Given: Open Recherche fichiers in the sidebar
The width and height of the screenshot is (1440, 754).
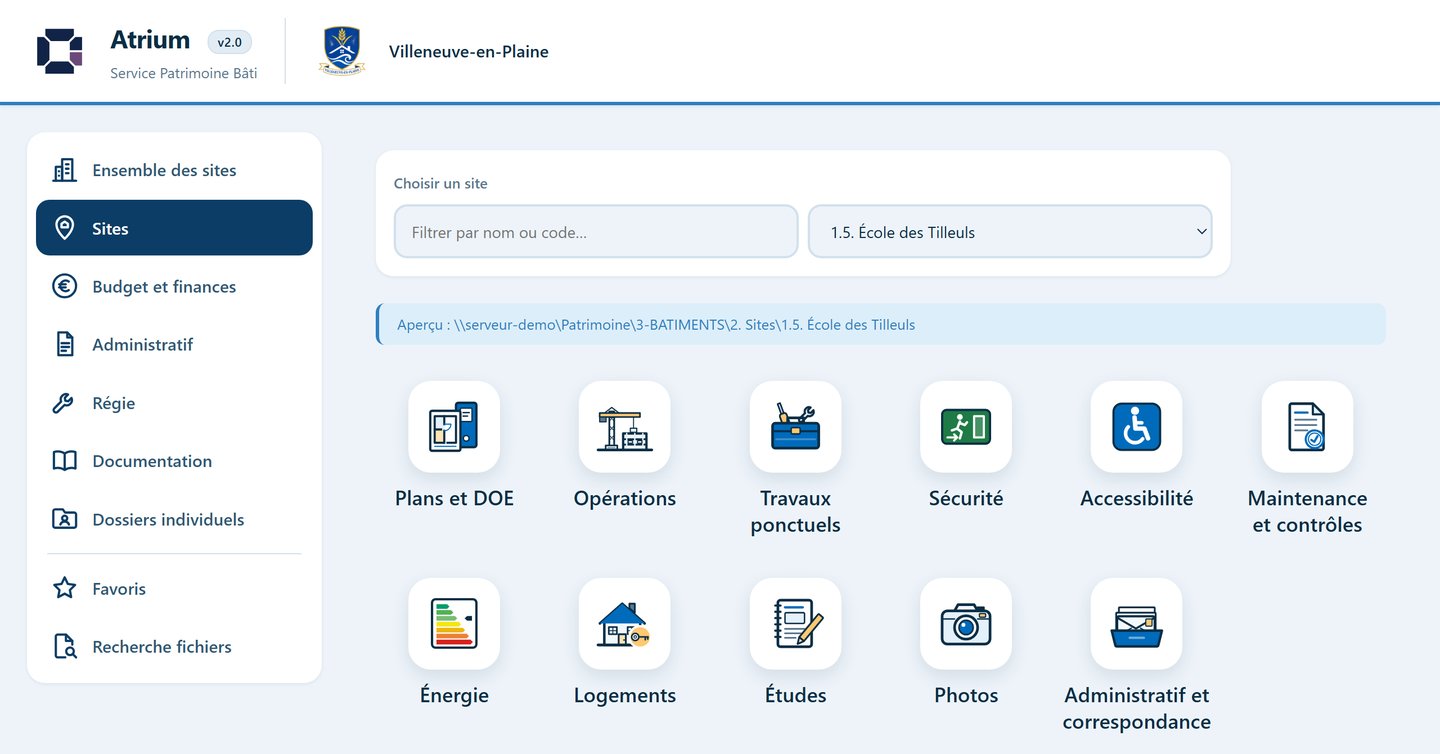Looking at the screenshot, I should [x=174, y=647].
